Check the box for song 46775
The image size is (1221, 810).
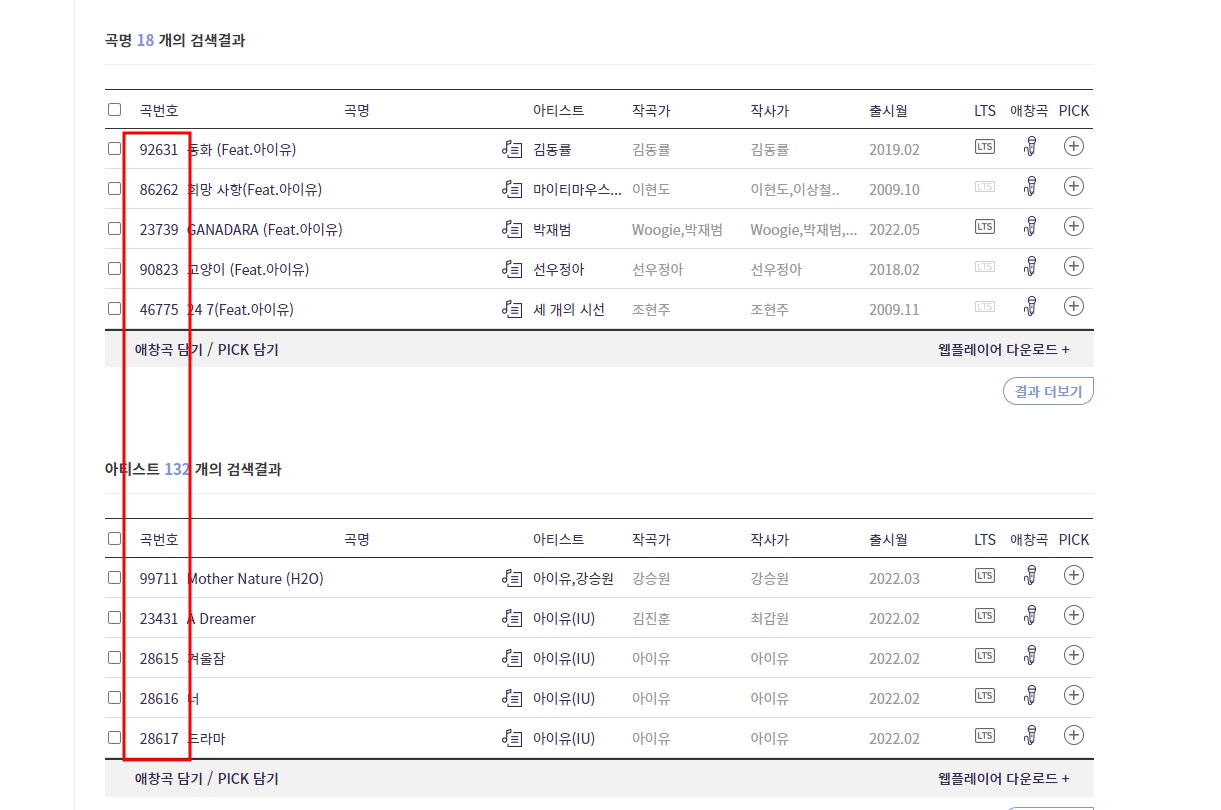(x=114, y=308)
